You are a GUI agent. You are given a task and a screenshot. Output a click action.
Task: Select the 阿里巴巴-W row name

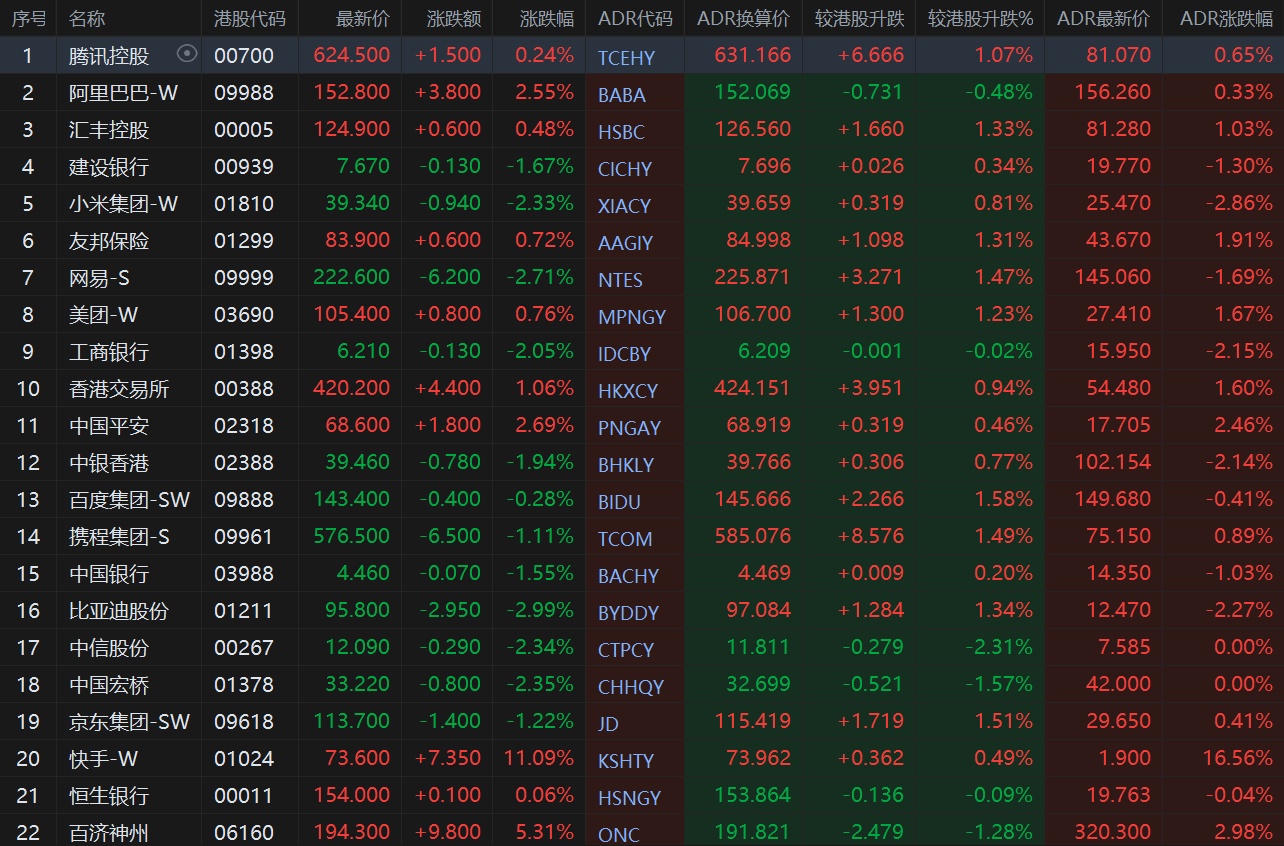[123, 93]
